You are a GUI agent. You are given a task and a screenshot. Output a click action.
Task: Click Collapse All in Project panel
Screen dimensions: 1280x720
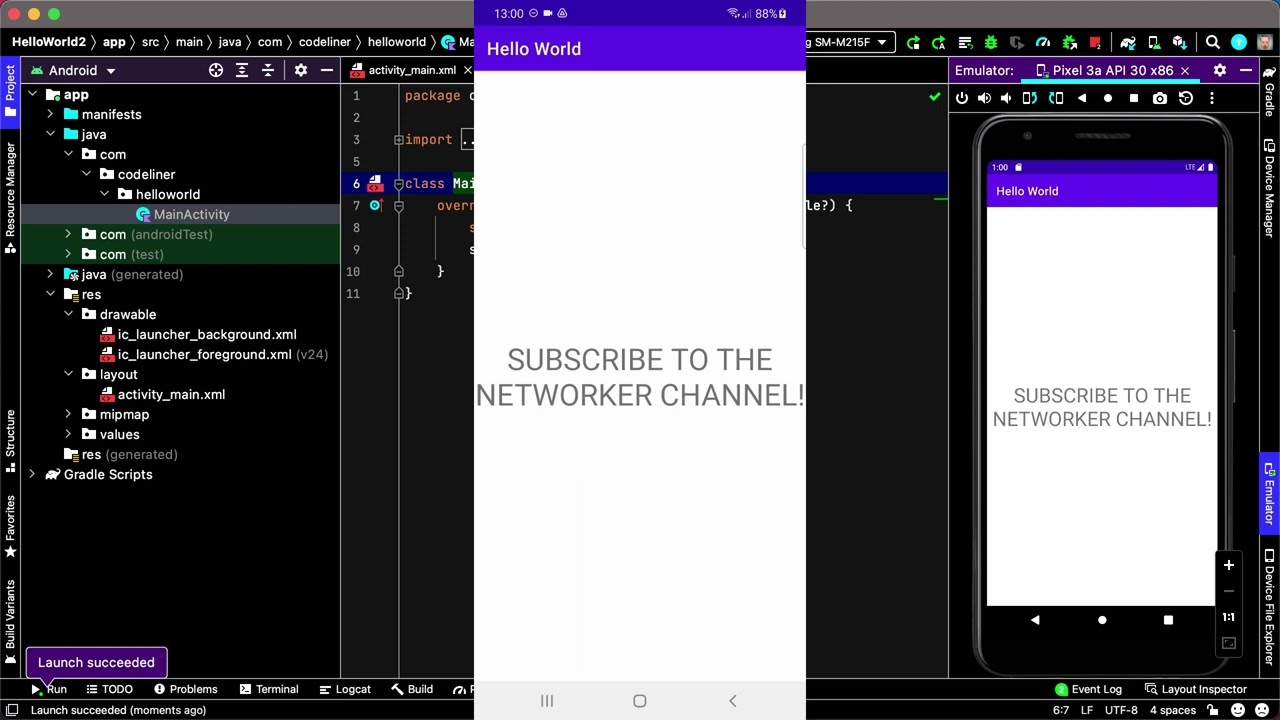[268, 70]
